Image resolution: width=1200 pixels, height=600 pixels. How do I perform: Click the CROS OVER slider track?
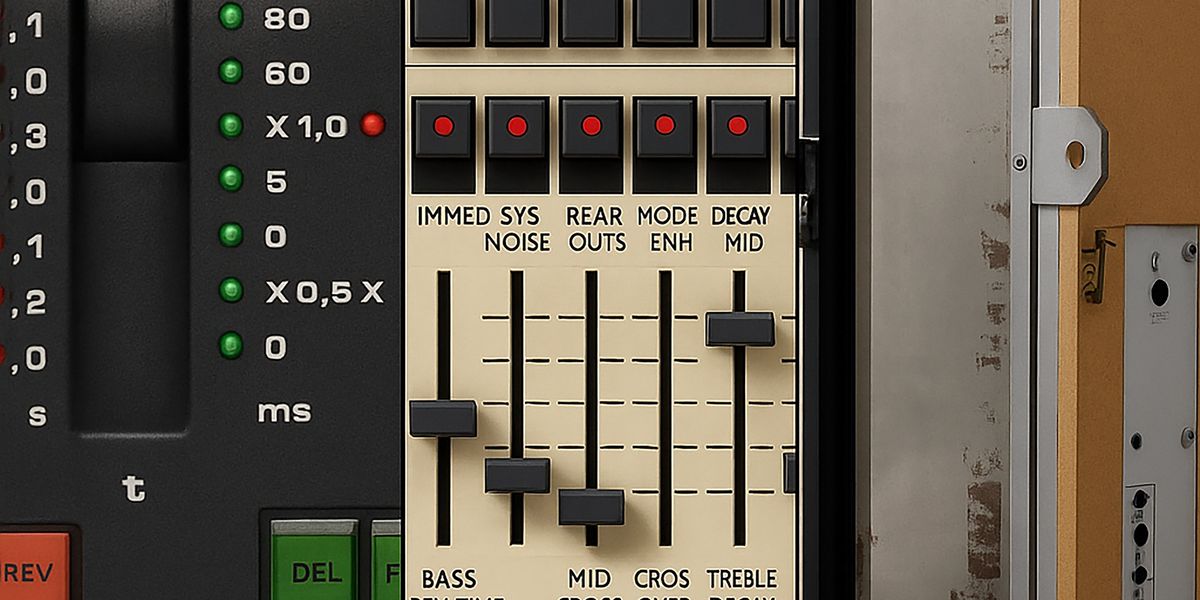[x=665, y=408]
